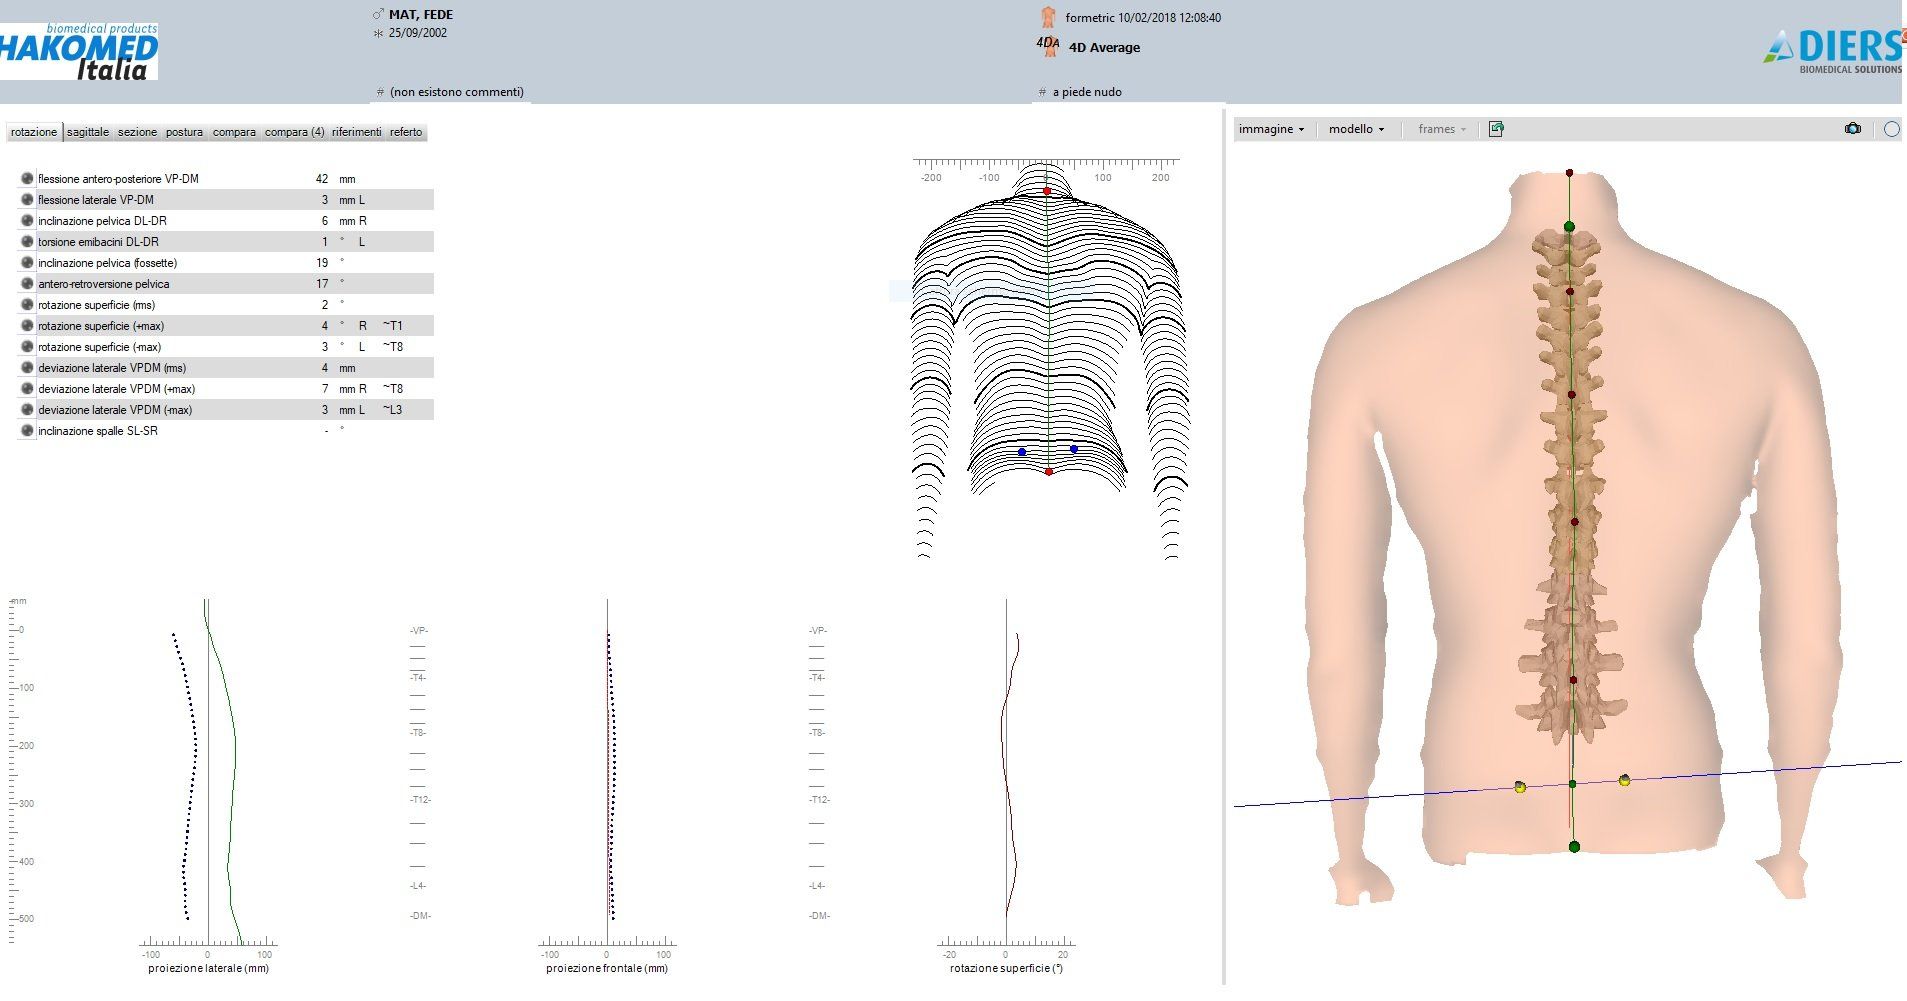Click the inclinazione pelvica DL-DR label
Screen dimensions: 1907x1001
102,221
